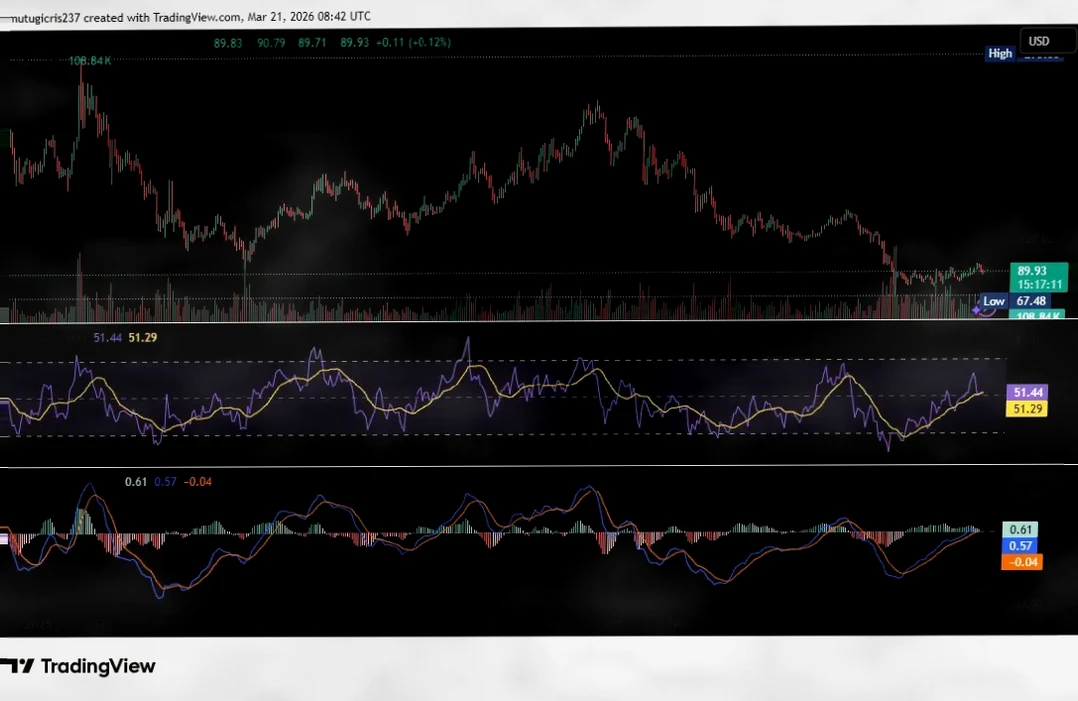Image resolution: width=1078 pixels, height=701 pixels.
Task: Click the blue Low price badge 67.48
Action: coord(1029,300)
